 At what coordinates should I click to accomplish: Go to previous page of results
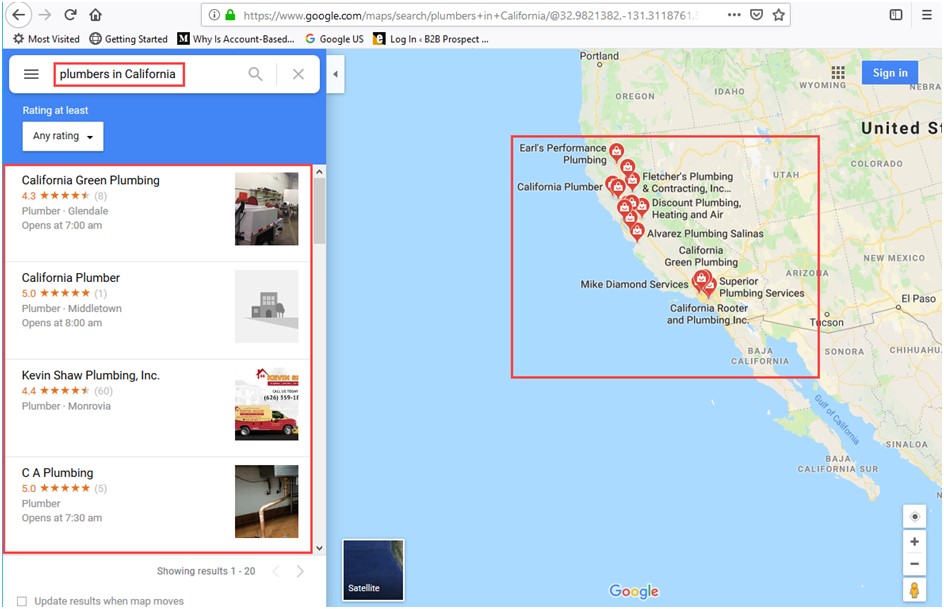[276, 571]
